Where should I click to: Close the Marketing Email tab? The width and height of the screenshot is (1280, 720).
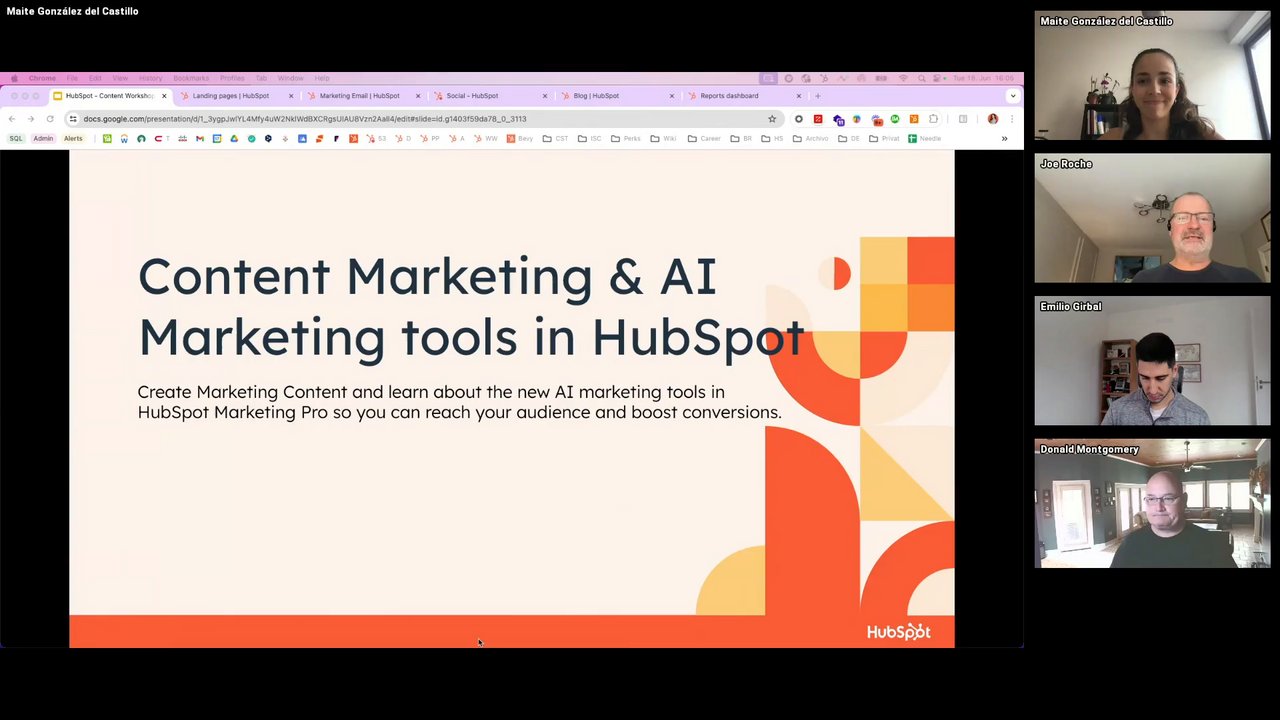point(418,96)
